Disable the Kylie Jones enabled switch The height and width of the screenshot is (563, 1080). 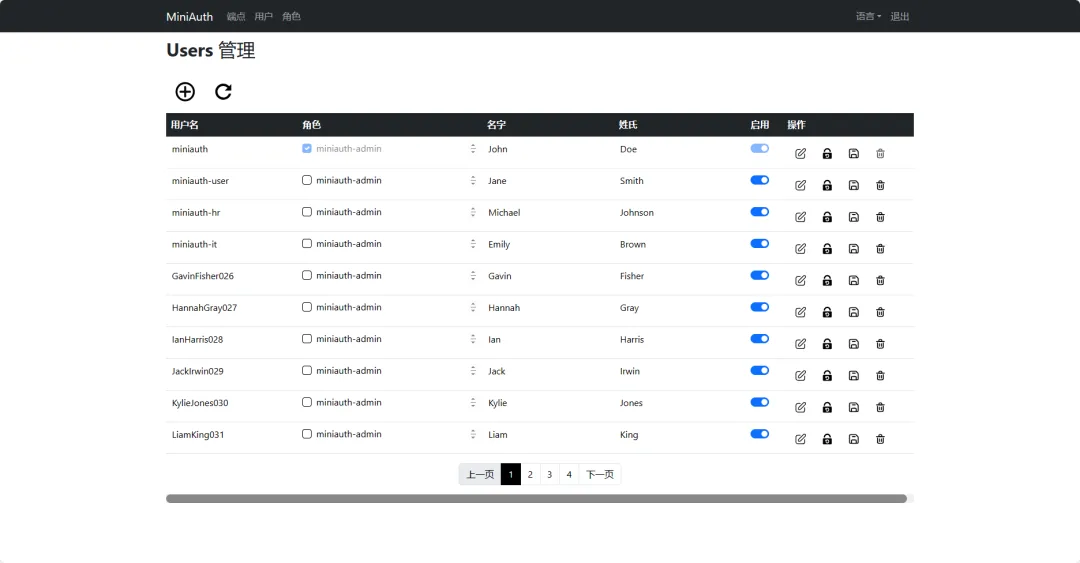760,402
